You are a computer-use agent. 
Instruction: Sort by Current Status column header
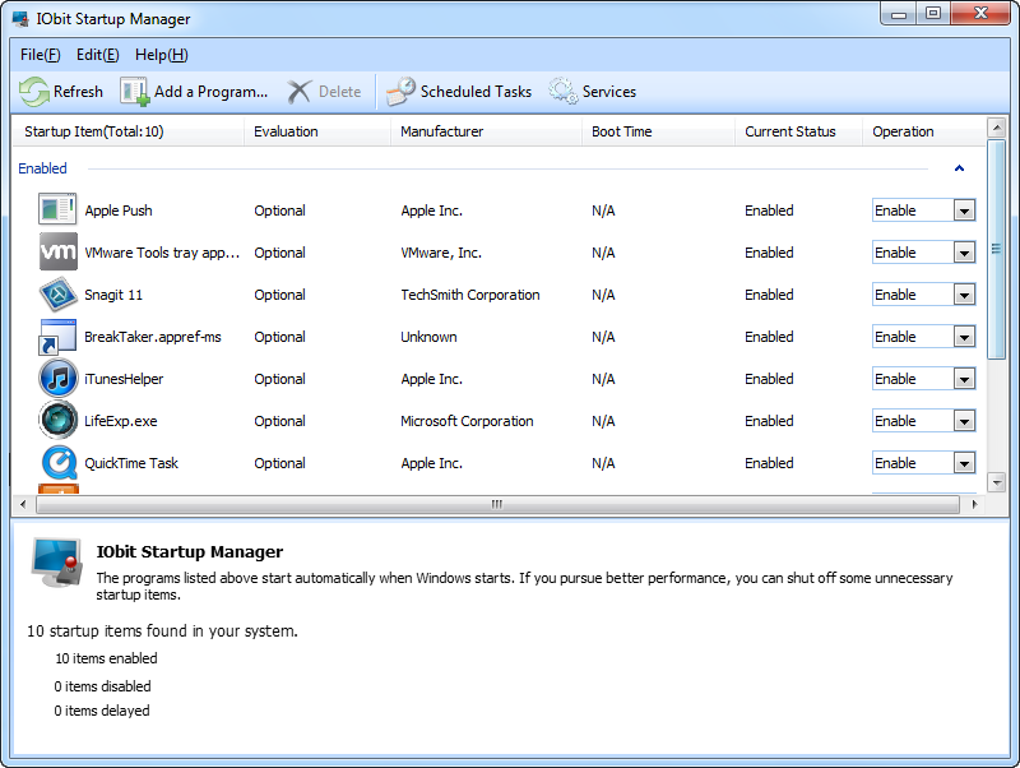pyautogui.click(x=799, y=131)
